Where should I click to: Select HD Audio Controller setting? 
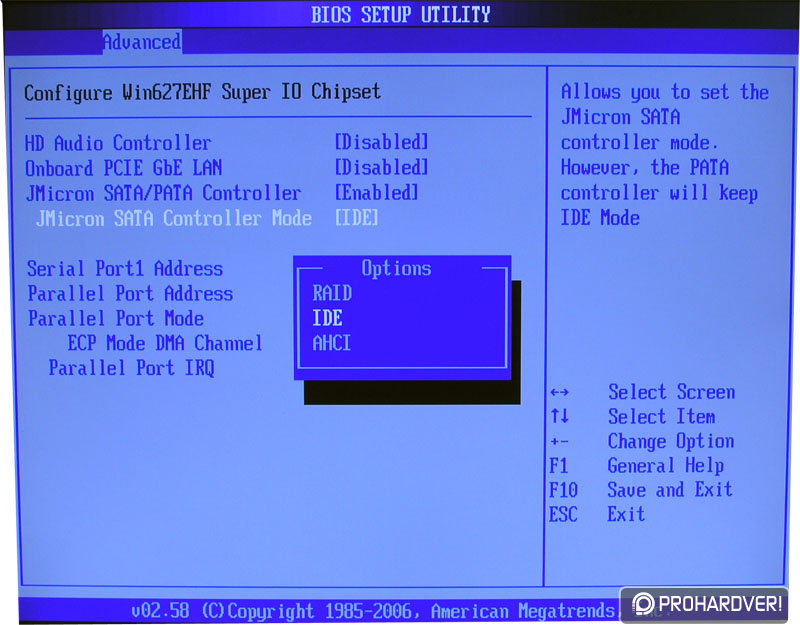(118, 143)
